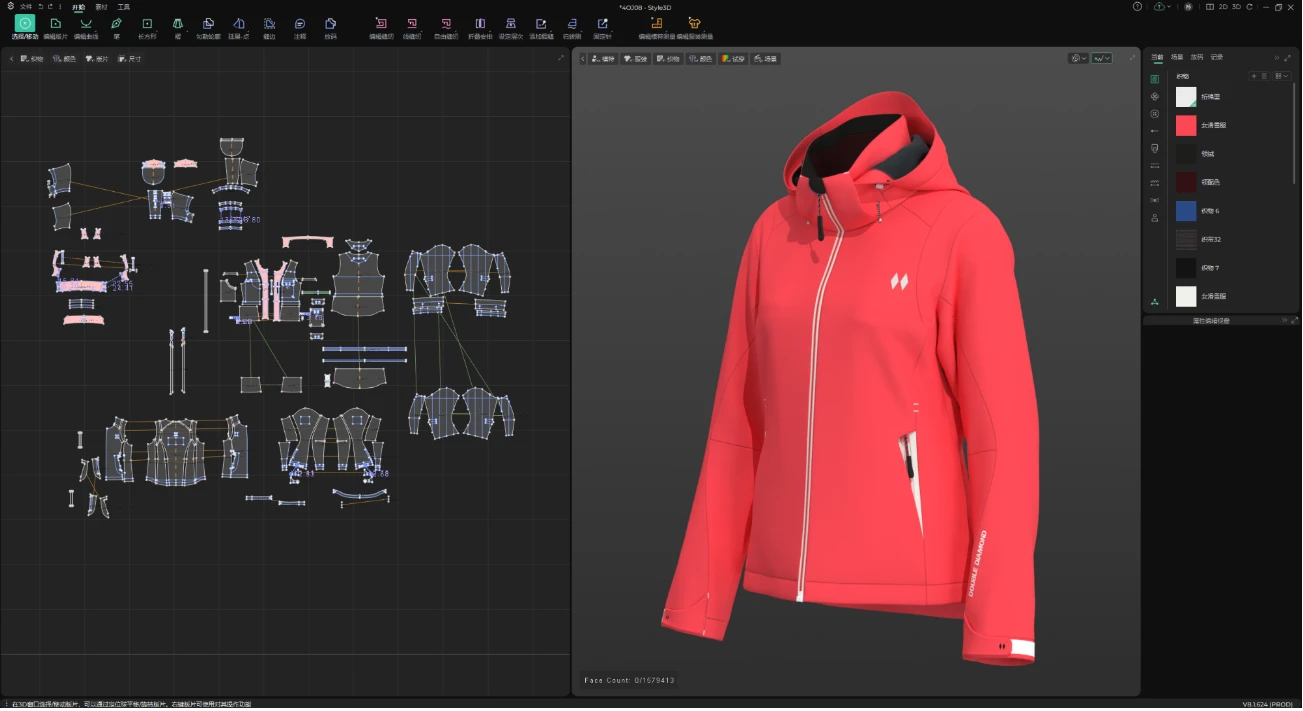
Task: Click the add (+) button in the fabric panel
Action: click(x=1254, y=76)
